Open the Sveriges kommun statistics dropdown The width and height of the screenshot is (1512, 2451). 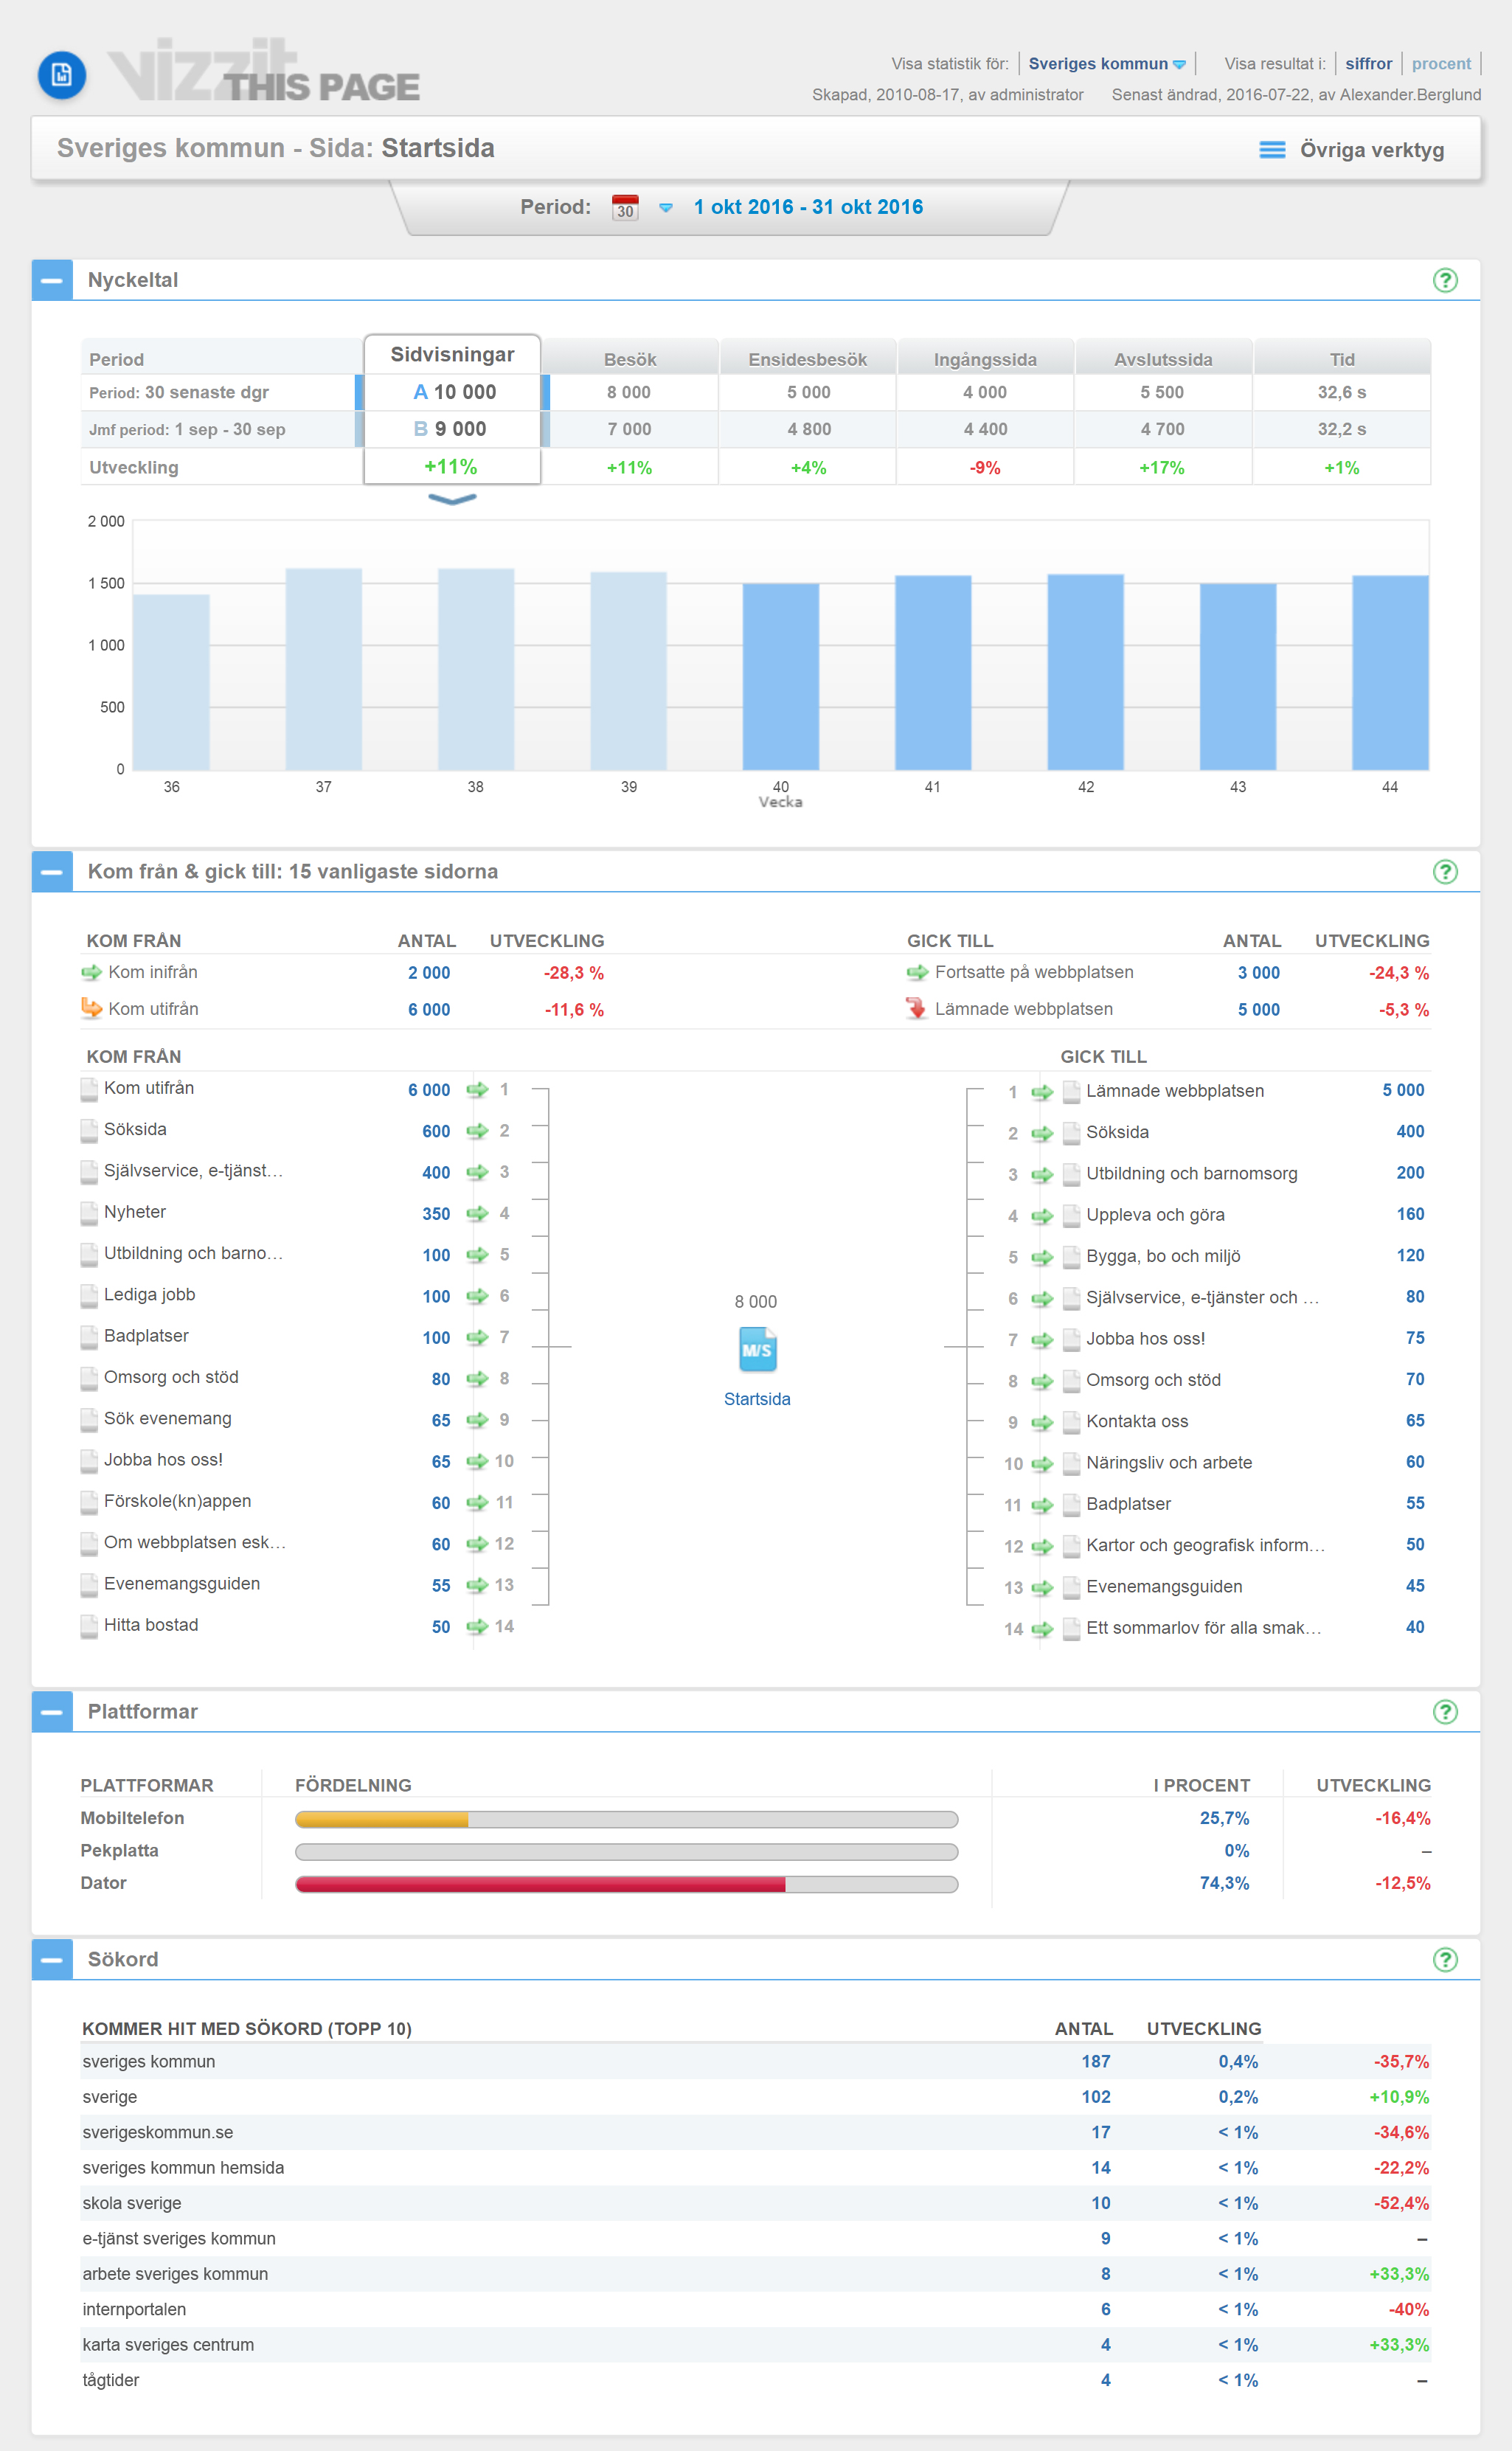click(x=1107, y=64)
